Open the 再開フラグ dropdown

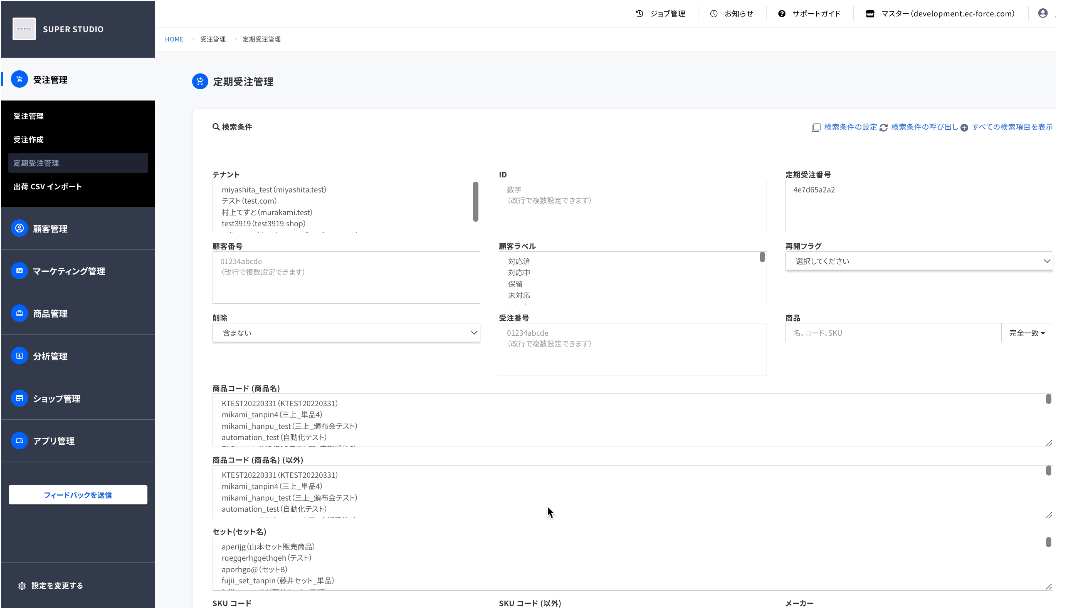tap(919, 261)
